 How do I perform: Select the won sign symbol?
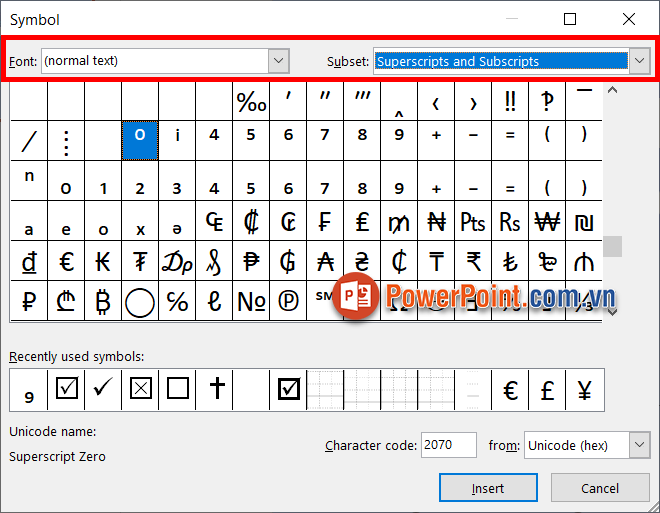pos(547,221)
